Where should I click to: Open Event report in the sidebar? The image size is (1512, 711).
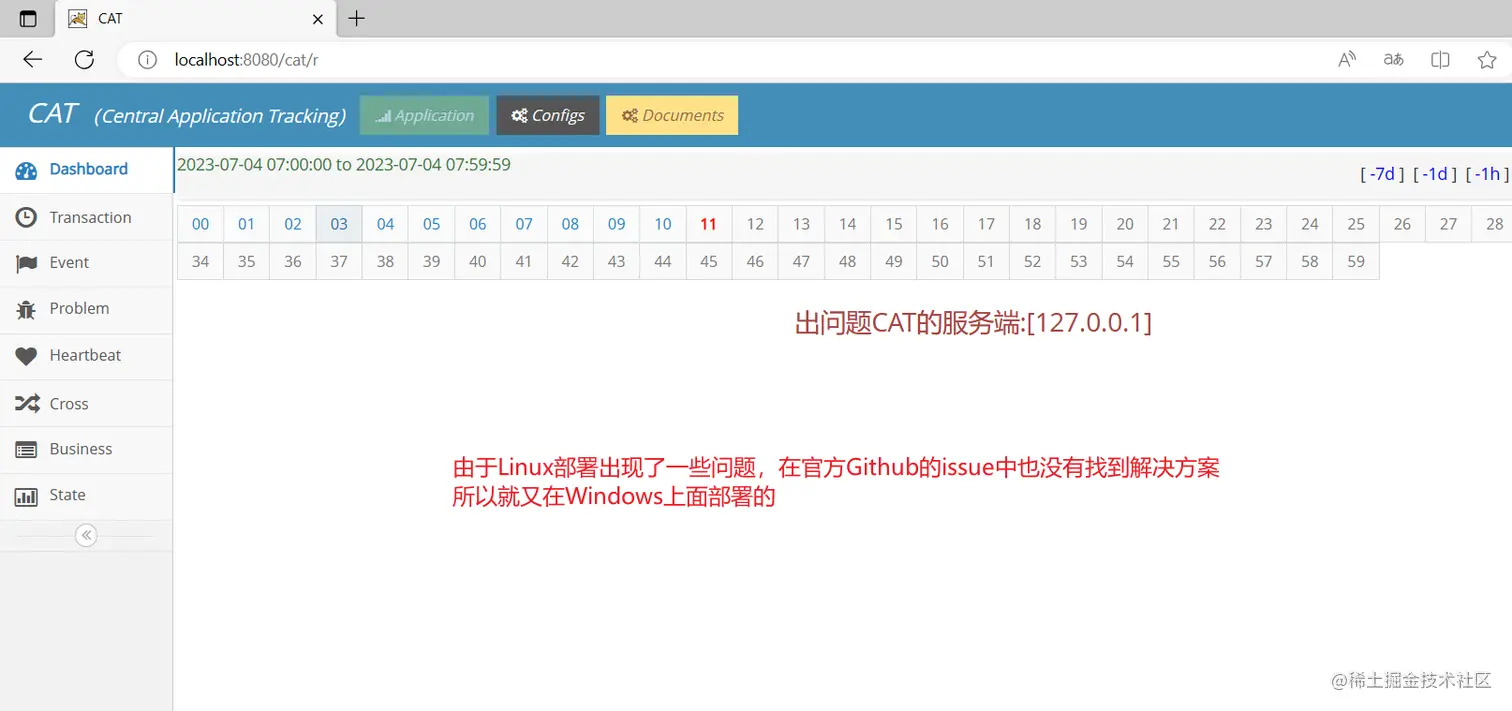pos(86,263)
